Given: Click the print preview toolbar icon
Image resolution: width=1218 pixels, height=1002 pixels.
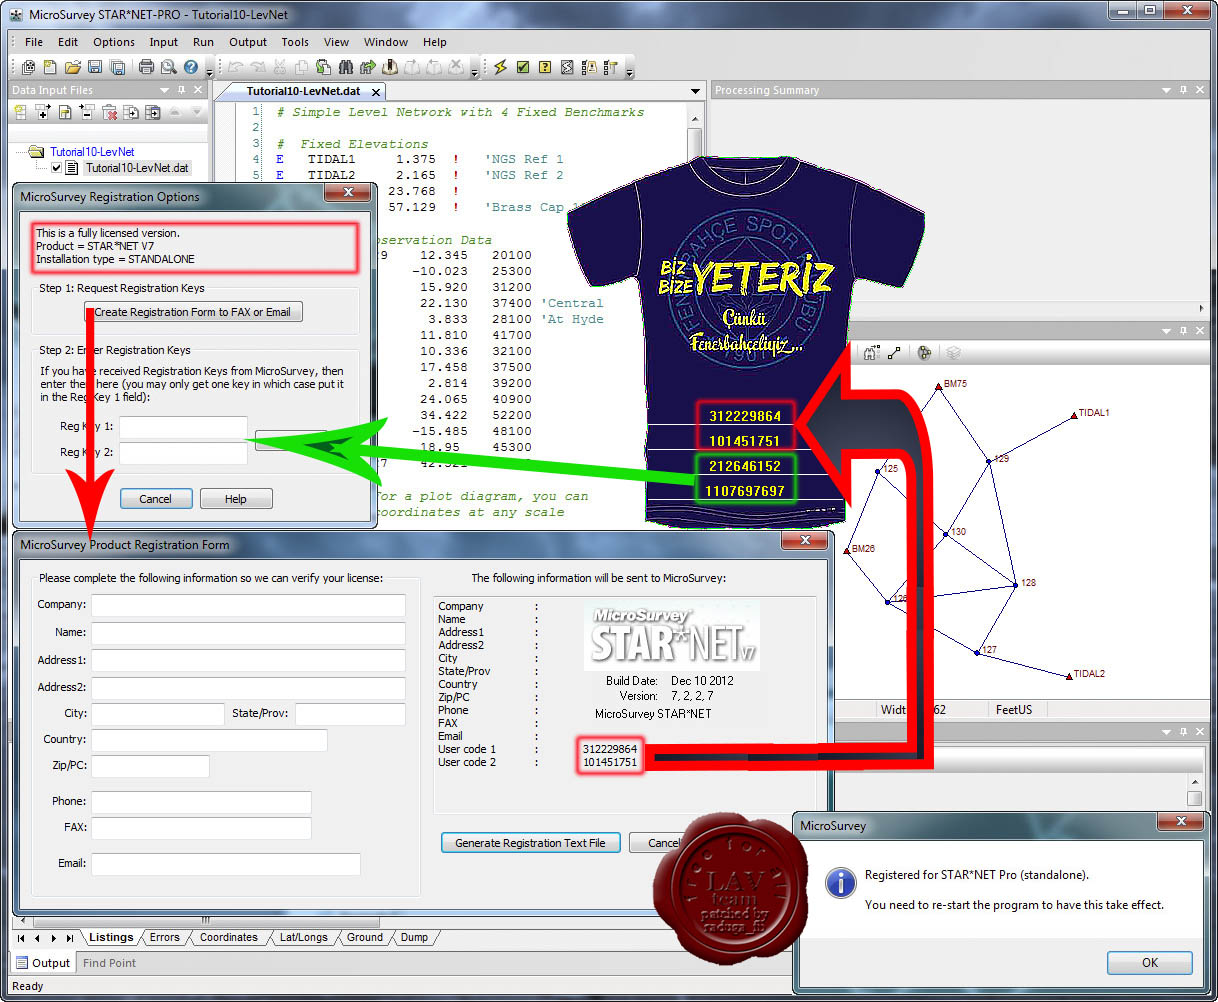Looking at the screenshot, I should (168, 67).
